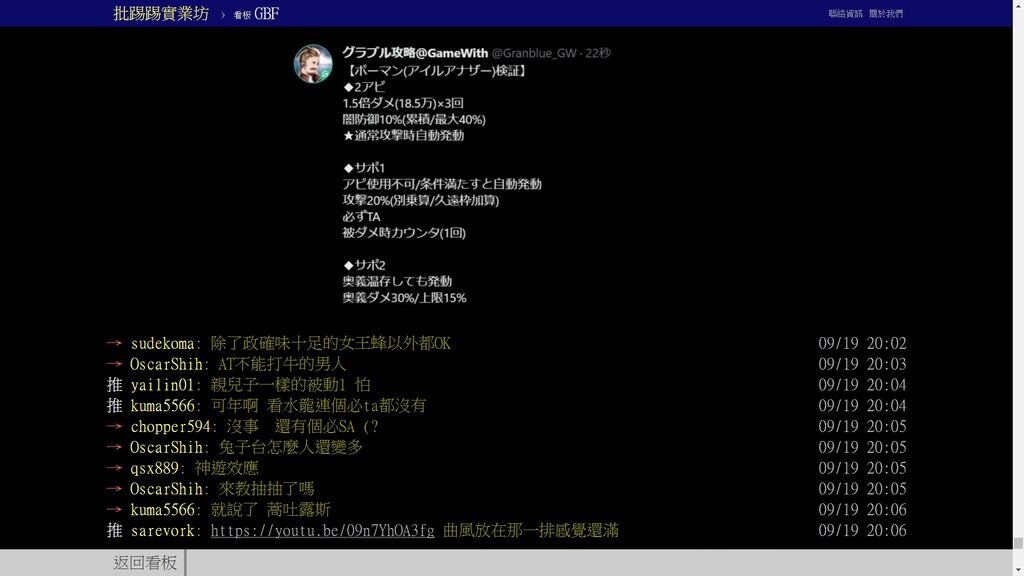Image resolution: width=1024 pixels, height=576 pixels.
Task: Click the comment 除了政確味十足的女王蜂以外都OK
Action: click(x=330, y=344)
